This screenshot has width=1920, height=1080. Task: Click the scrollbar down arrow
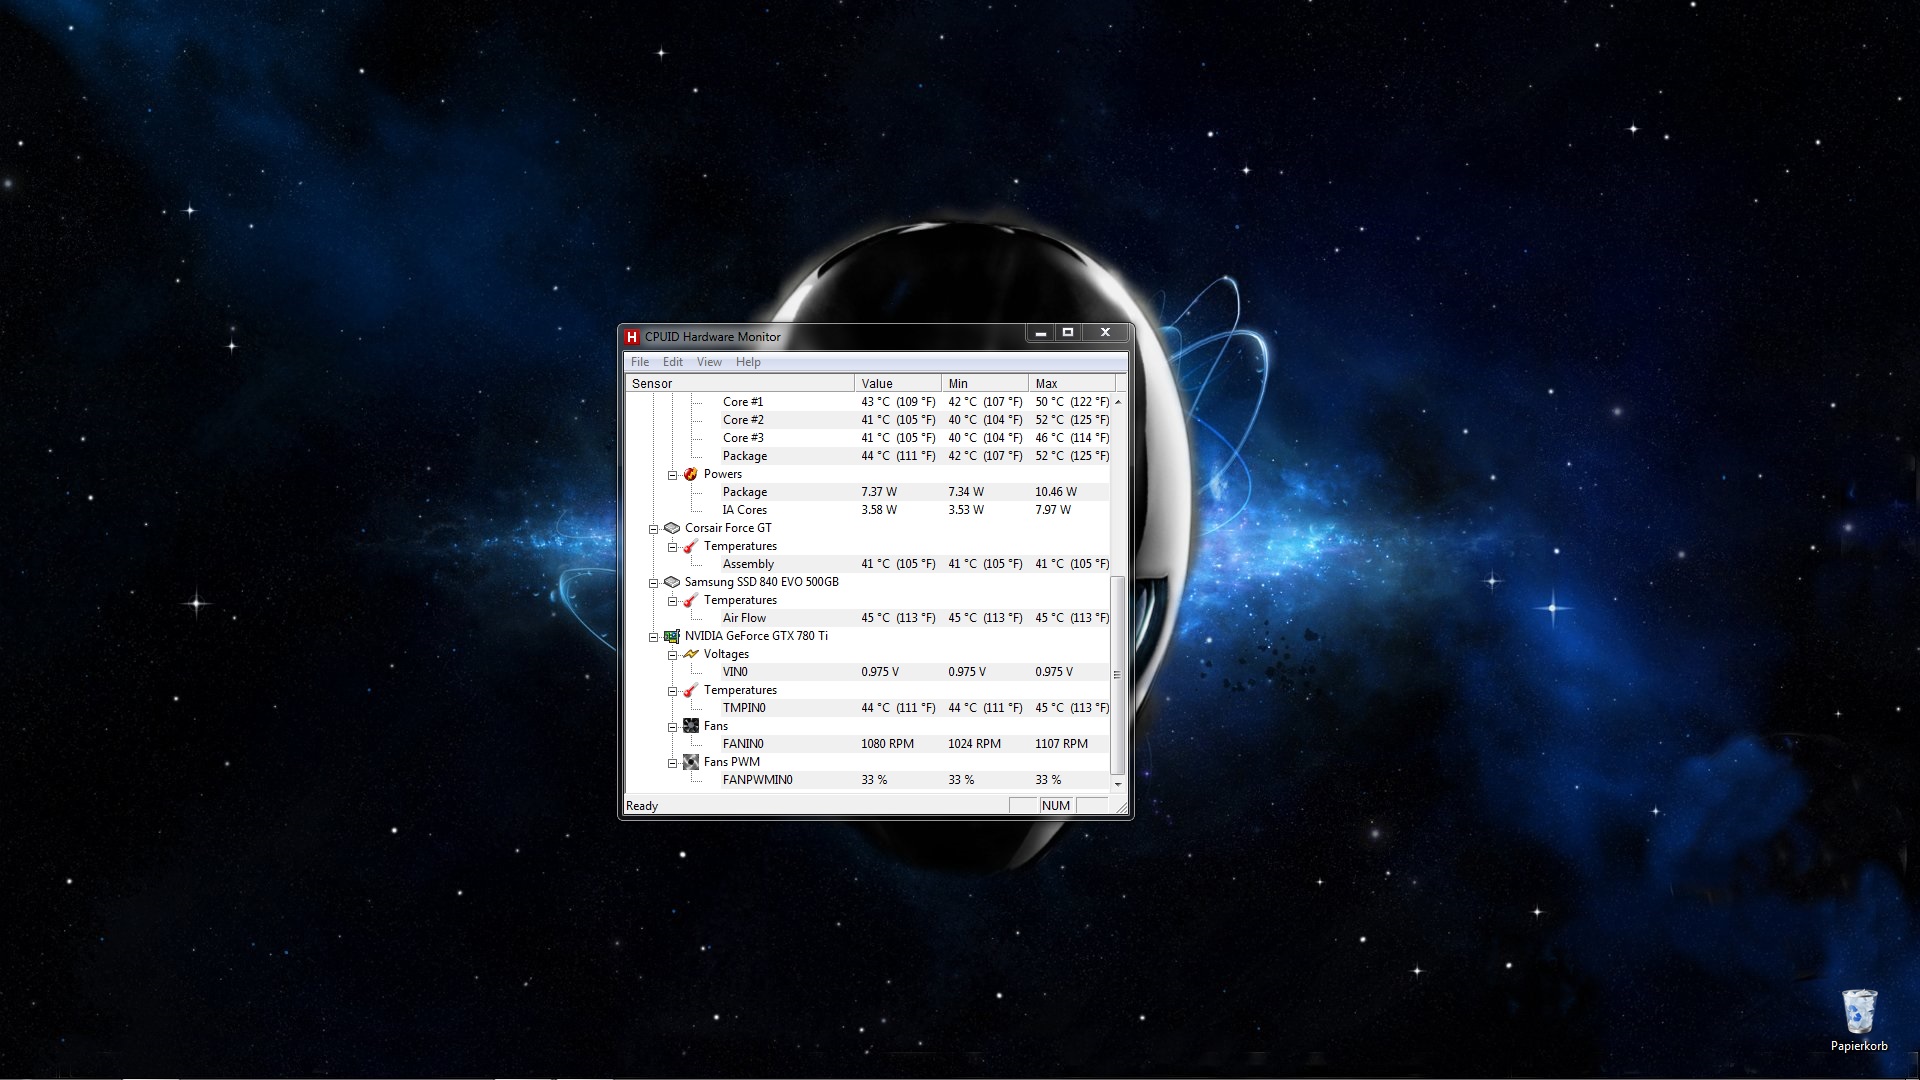(x=1118, y=784)
